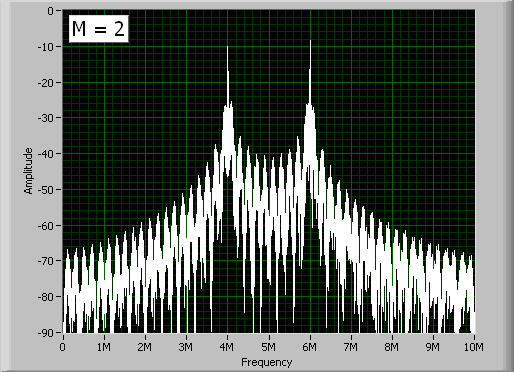Click the spectral peak tip near 4M
Viewport: 514px width, 372px height.
[x=228, y=47]
